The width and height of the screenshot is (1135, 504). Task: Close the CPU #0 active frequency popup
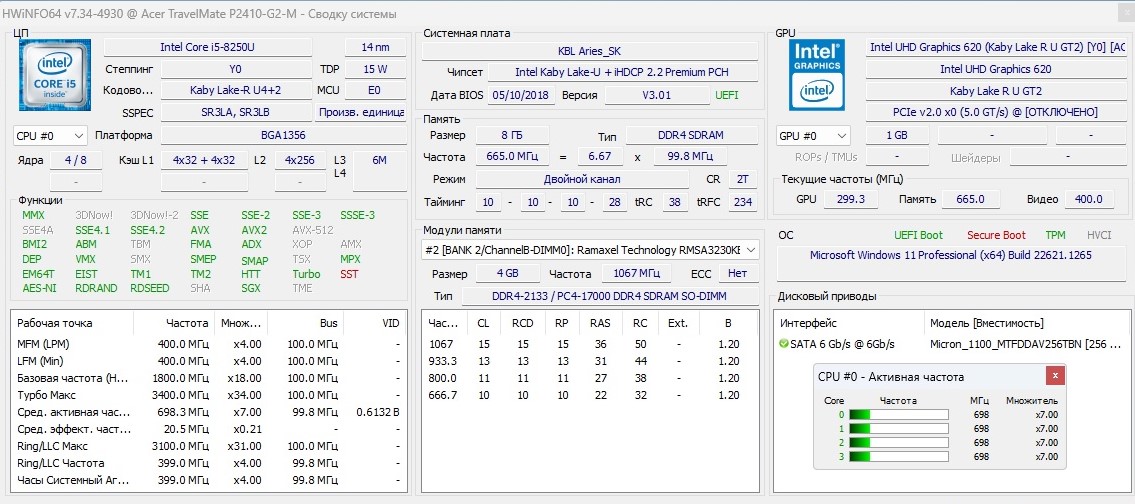tap(1055, 376)
